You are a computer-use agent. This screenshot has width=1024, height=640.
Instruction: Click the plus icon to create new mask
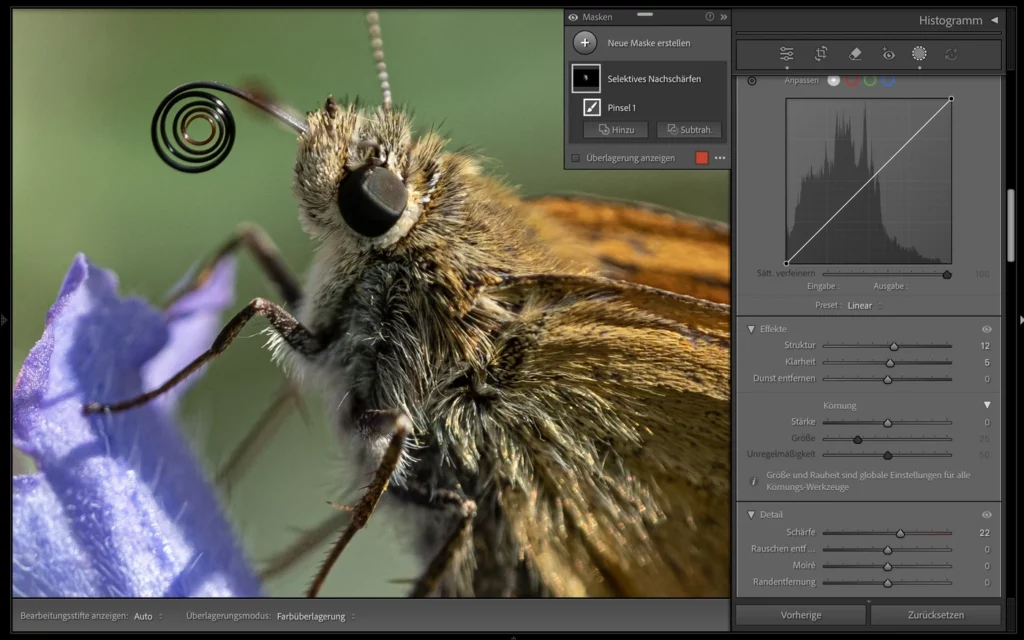coord(585,43)
